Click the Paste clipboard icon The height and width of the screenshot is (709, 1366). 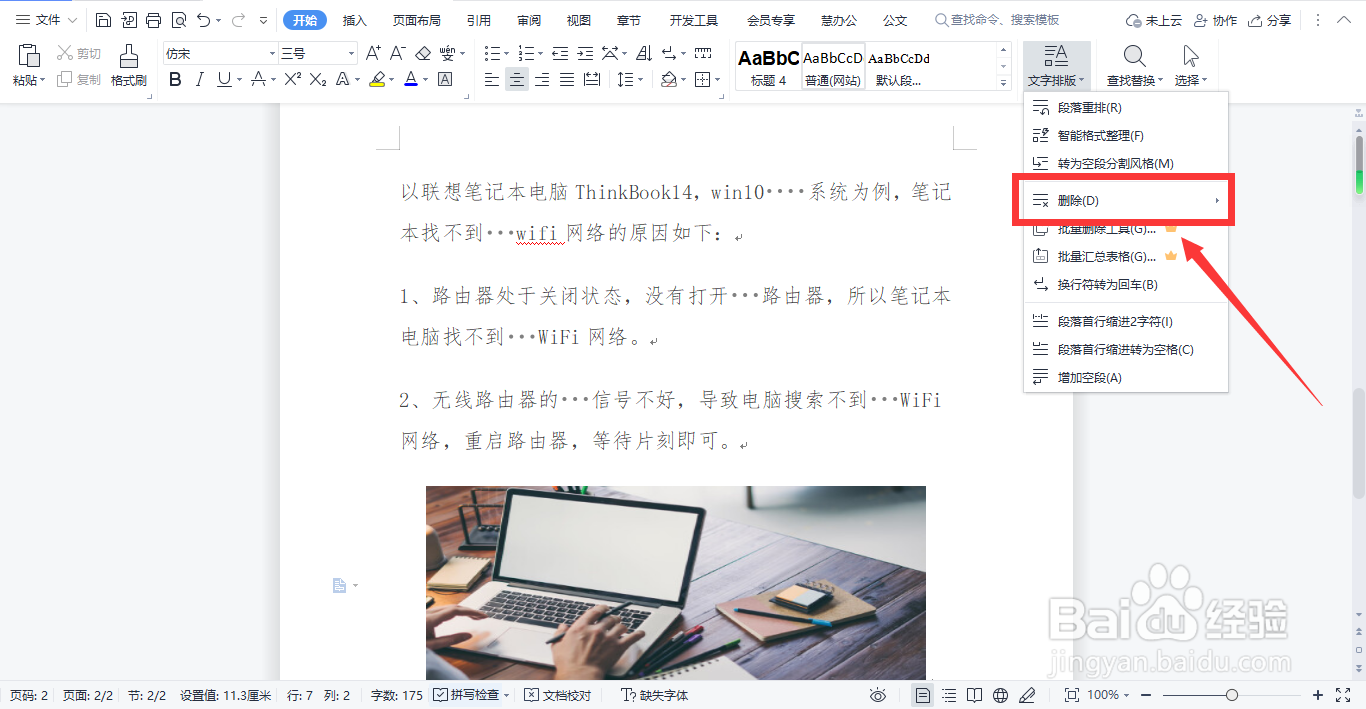pos(28,57)
